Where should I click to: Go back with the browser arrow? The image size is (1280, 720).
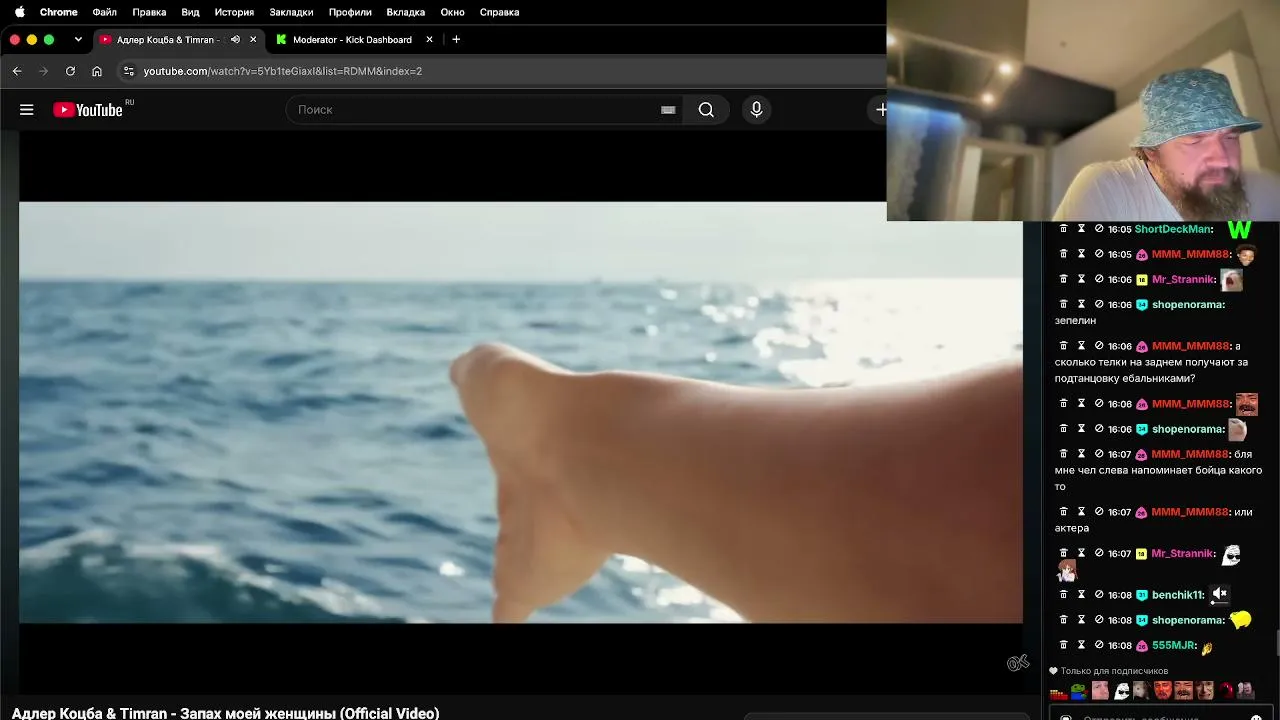click(x=17, y=71)
